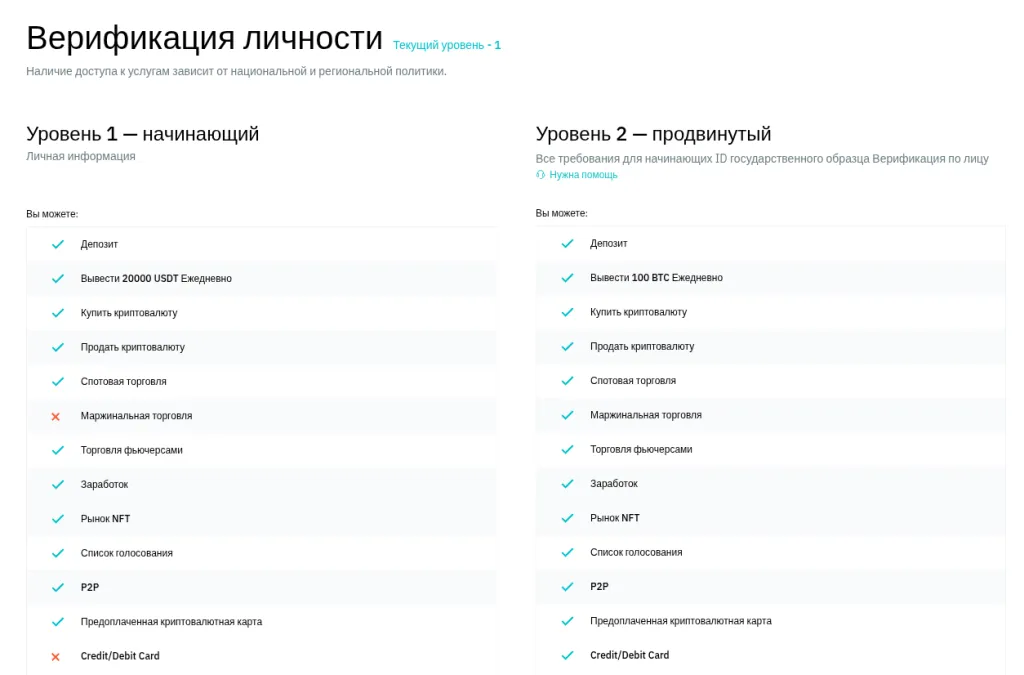Click the checkmark next to Level 1 P2P
This screenshot has width=1024, height=675.
[57, 587]
